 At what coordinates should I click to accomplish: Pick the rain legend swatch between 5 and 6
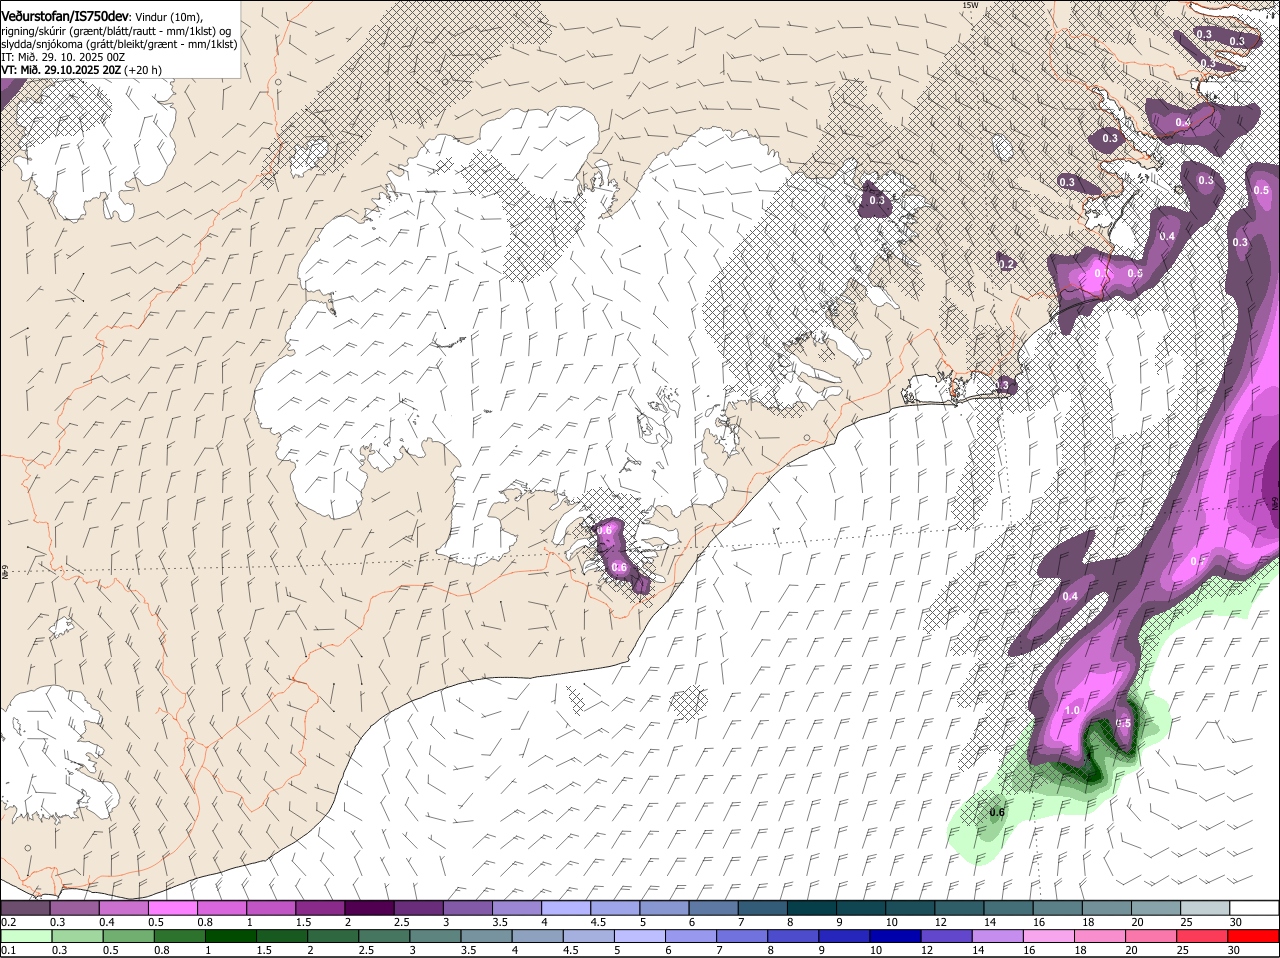click(x=640, y=936)
